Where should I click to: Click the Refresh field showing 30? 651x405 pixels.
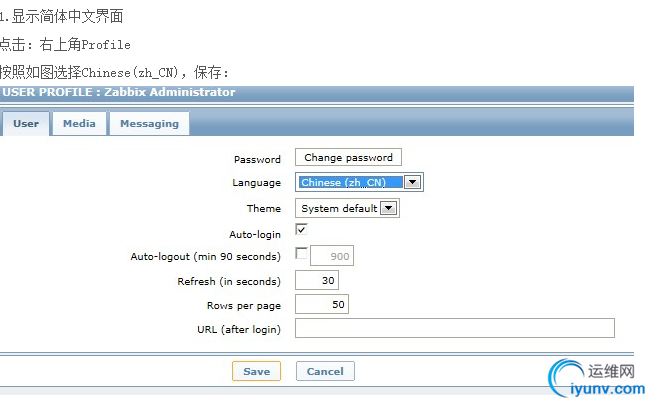317,280
